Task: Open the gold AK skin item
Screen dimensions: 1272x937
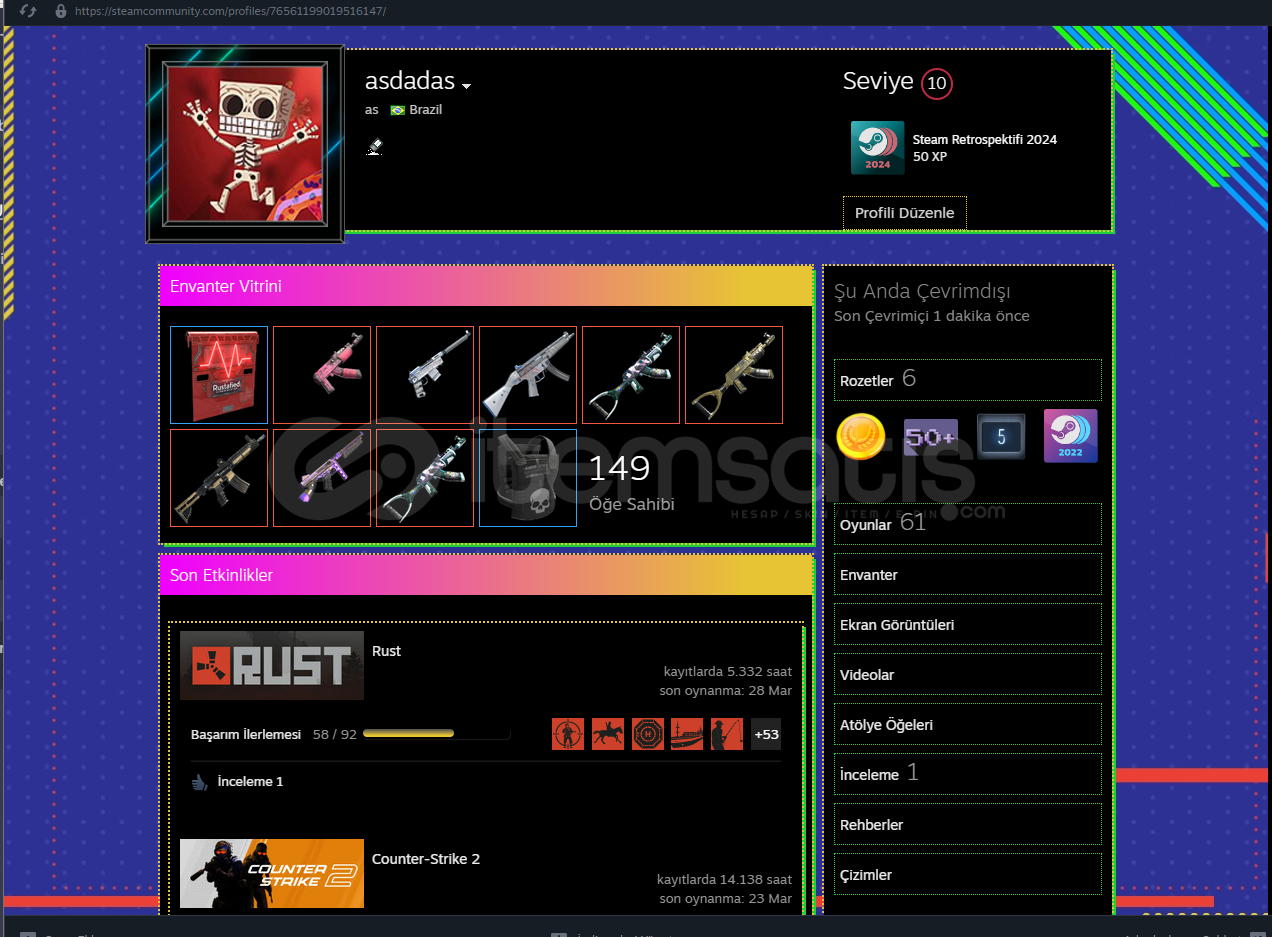Action: [734, 375]
